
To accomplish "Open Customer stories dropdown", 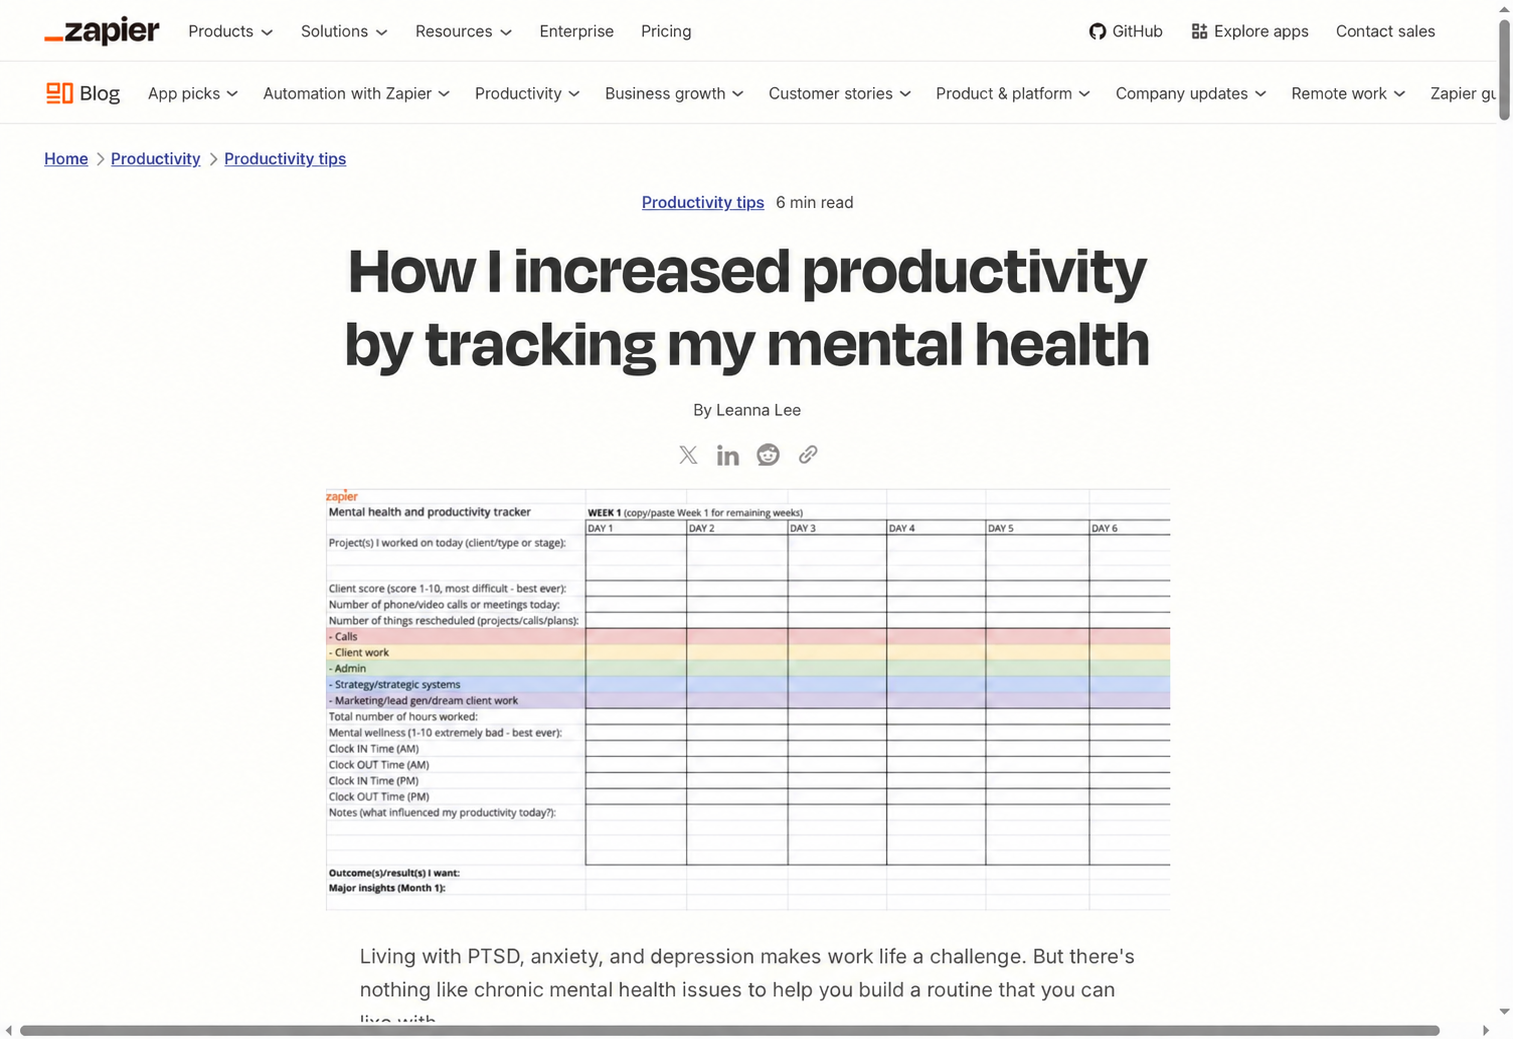I will [840, 93].
